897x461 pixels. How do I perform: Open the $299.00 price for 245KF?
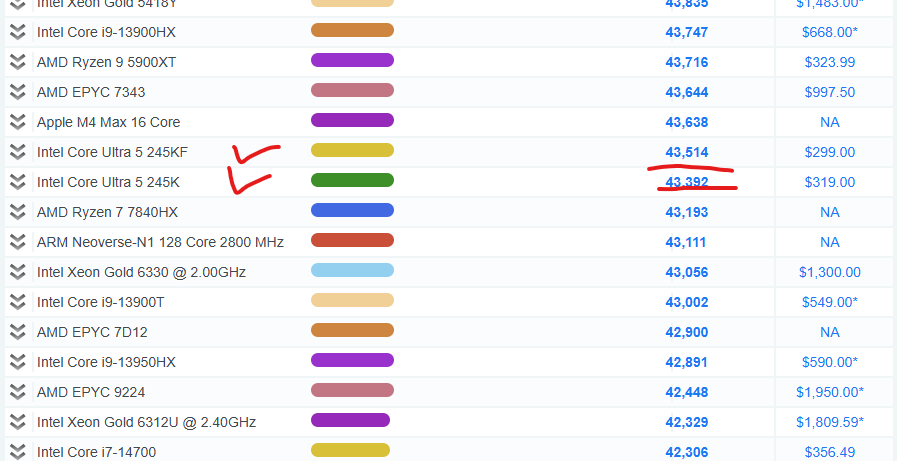tap(829, 153)
